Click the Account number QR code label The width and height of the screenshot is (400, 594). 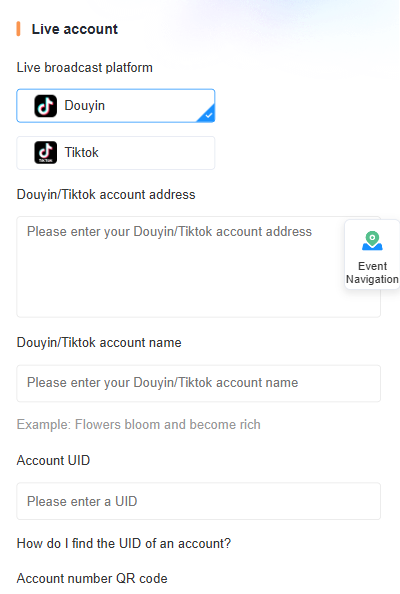coord(92,578)
